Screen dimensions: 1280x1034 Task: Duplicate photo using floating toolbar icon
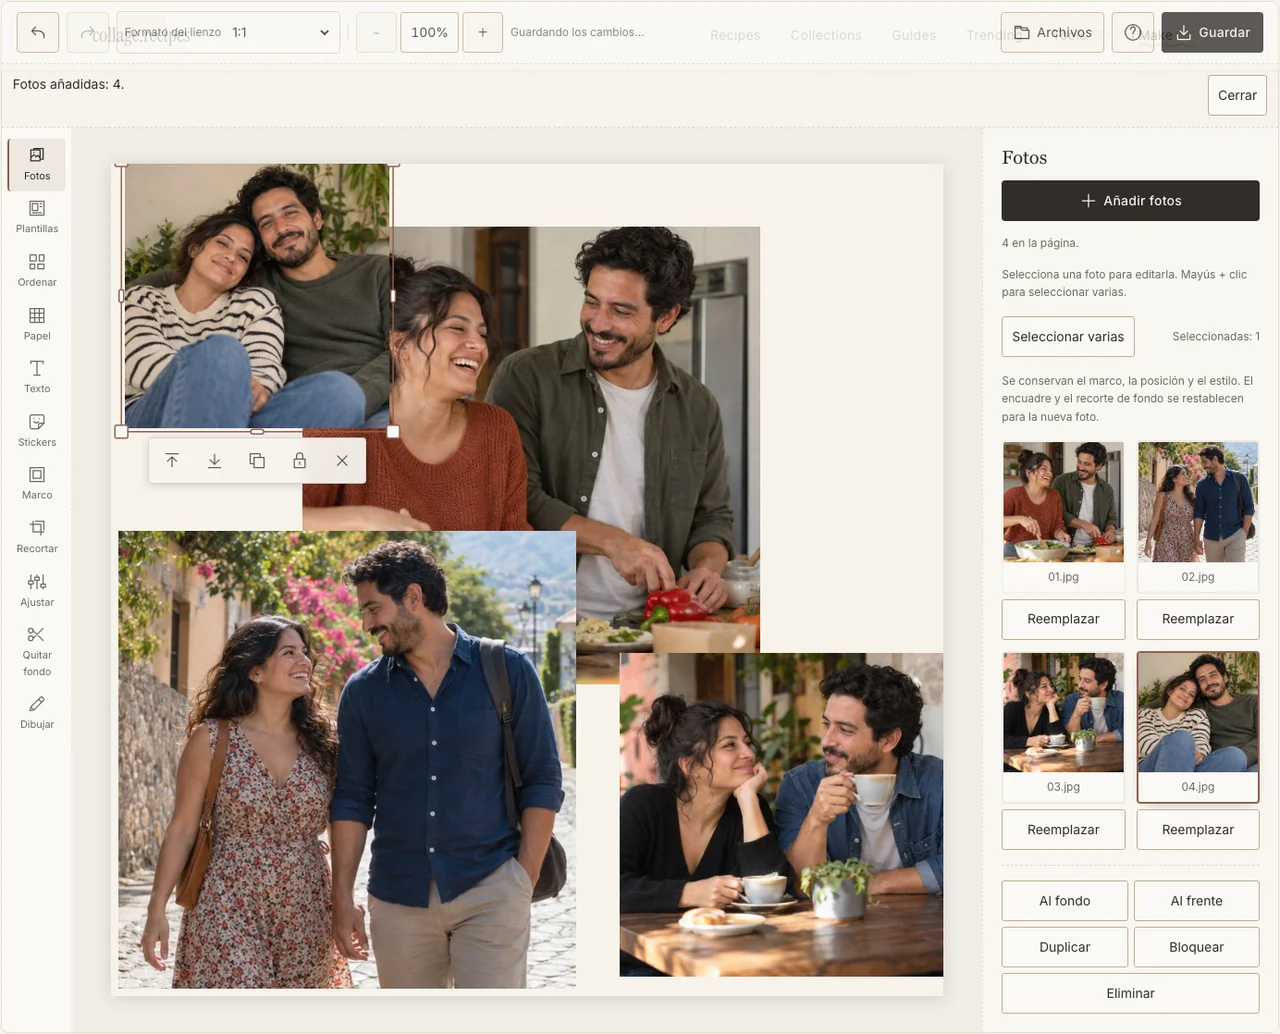coord(257,461)
